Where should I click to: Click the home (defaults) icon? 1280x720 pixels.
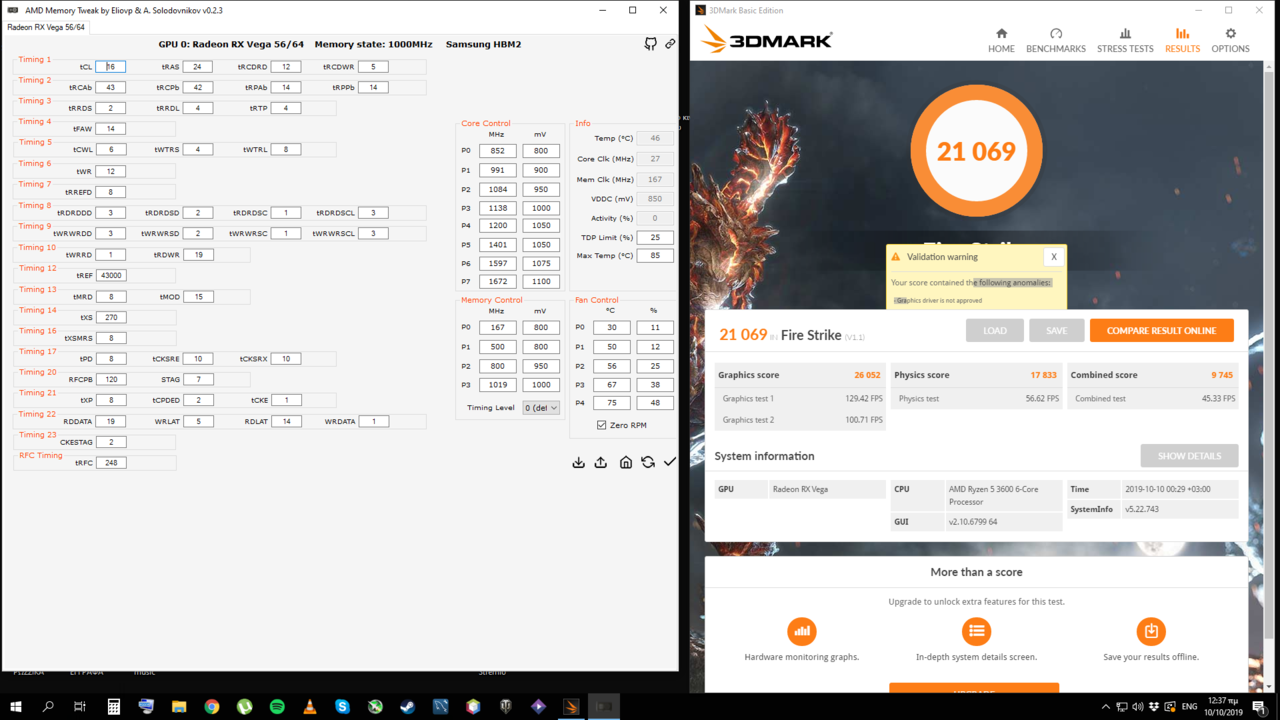pyautogui.click(x=625, y=462)
